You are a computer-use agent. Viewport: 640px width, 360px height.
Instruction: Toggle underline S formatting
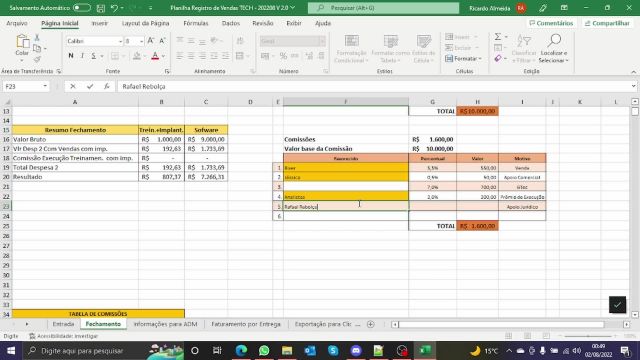coord(93,56)
